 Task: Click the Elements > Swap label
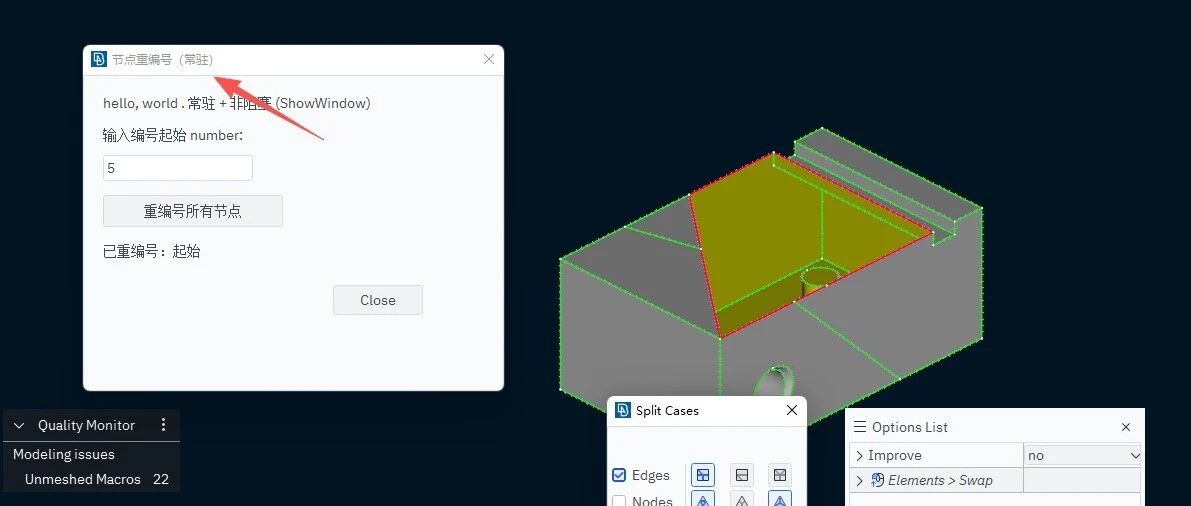click(x=940, y=480)
